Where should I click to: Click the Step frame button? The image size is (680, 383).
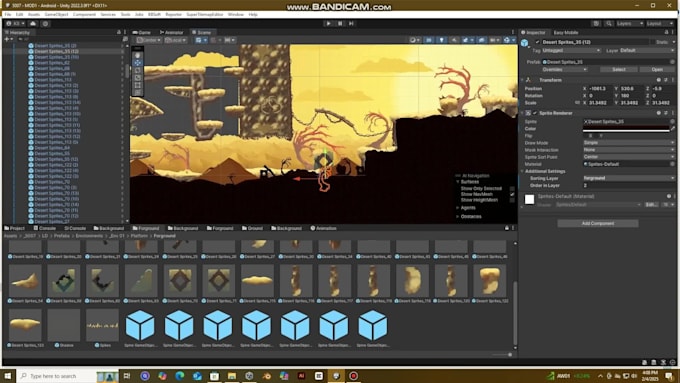[351, 23]
